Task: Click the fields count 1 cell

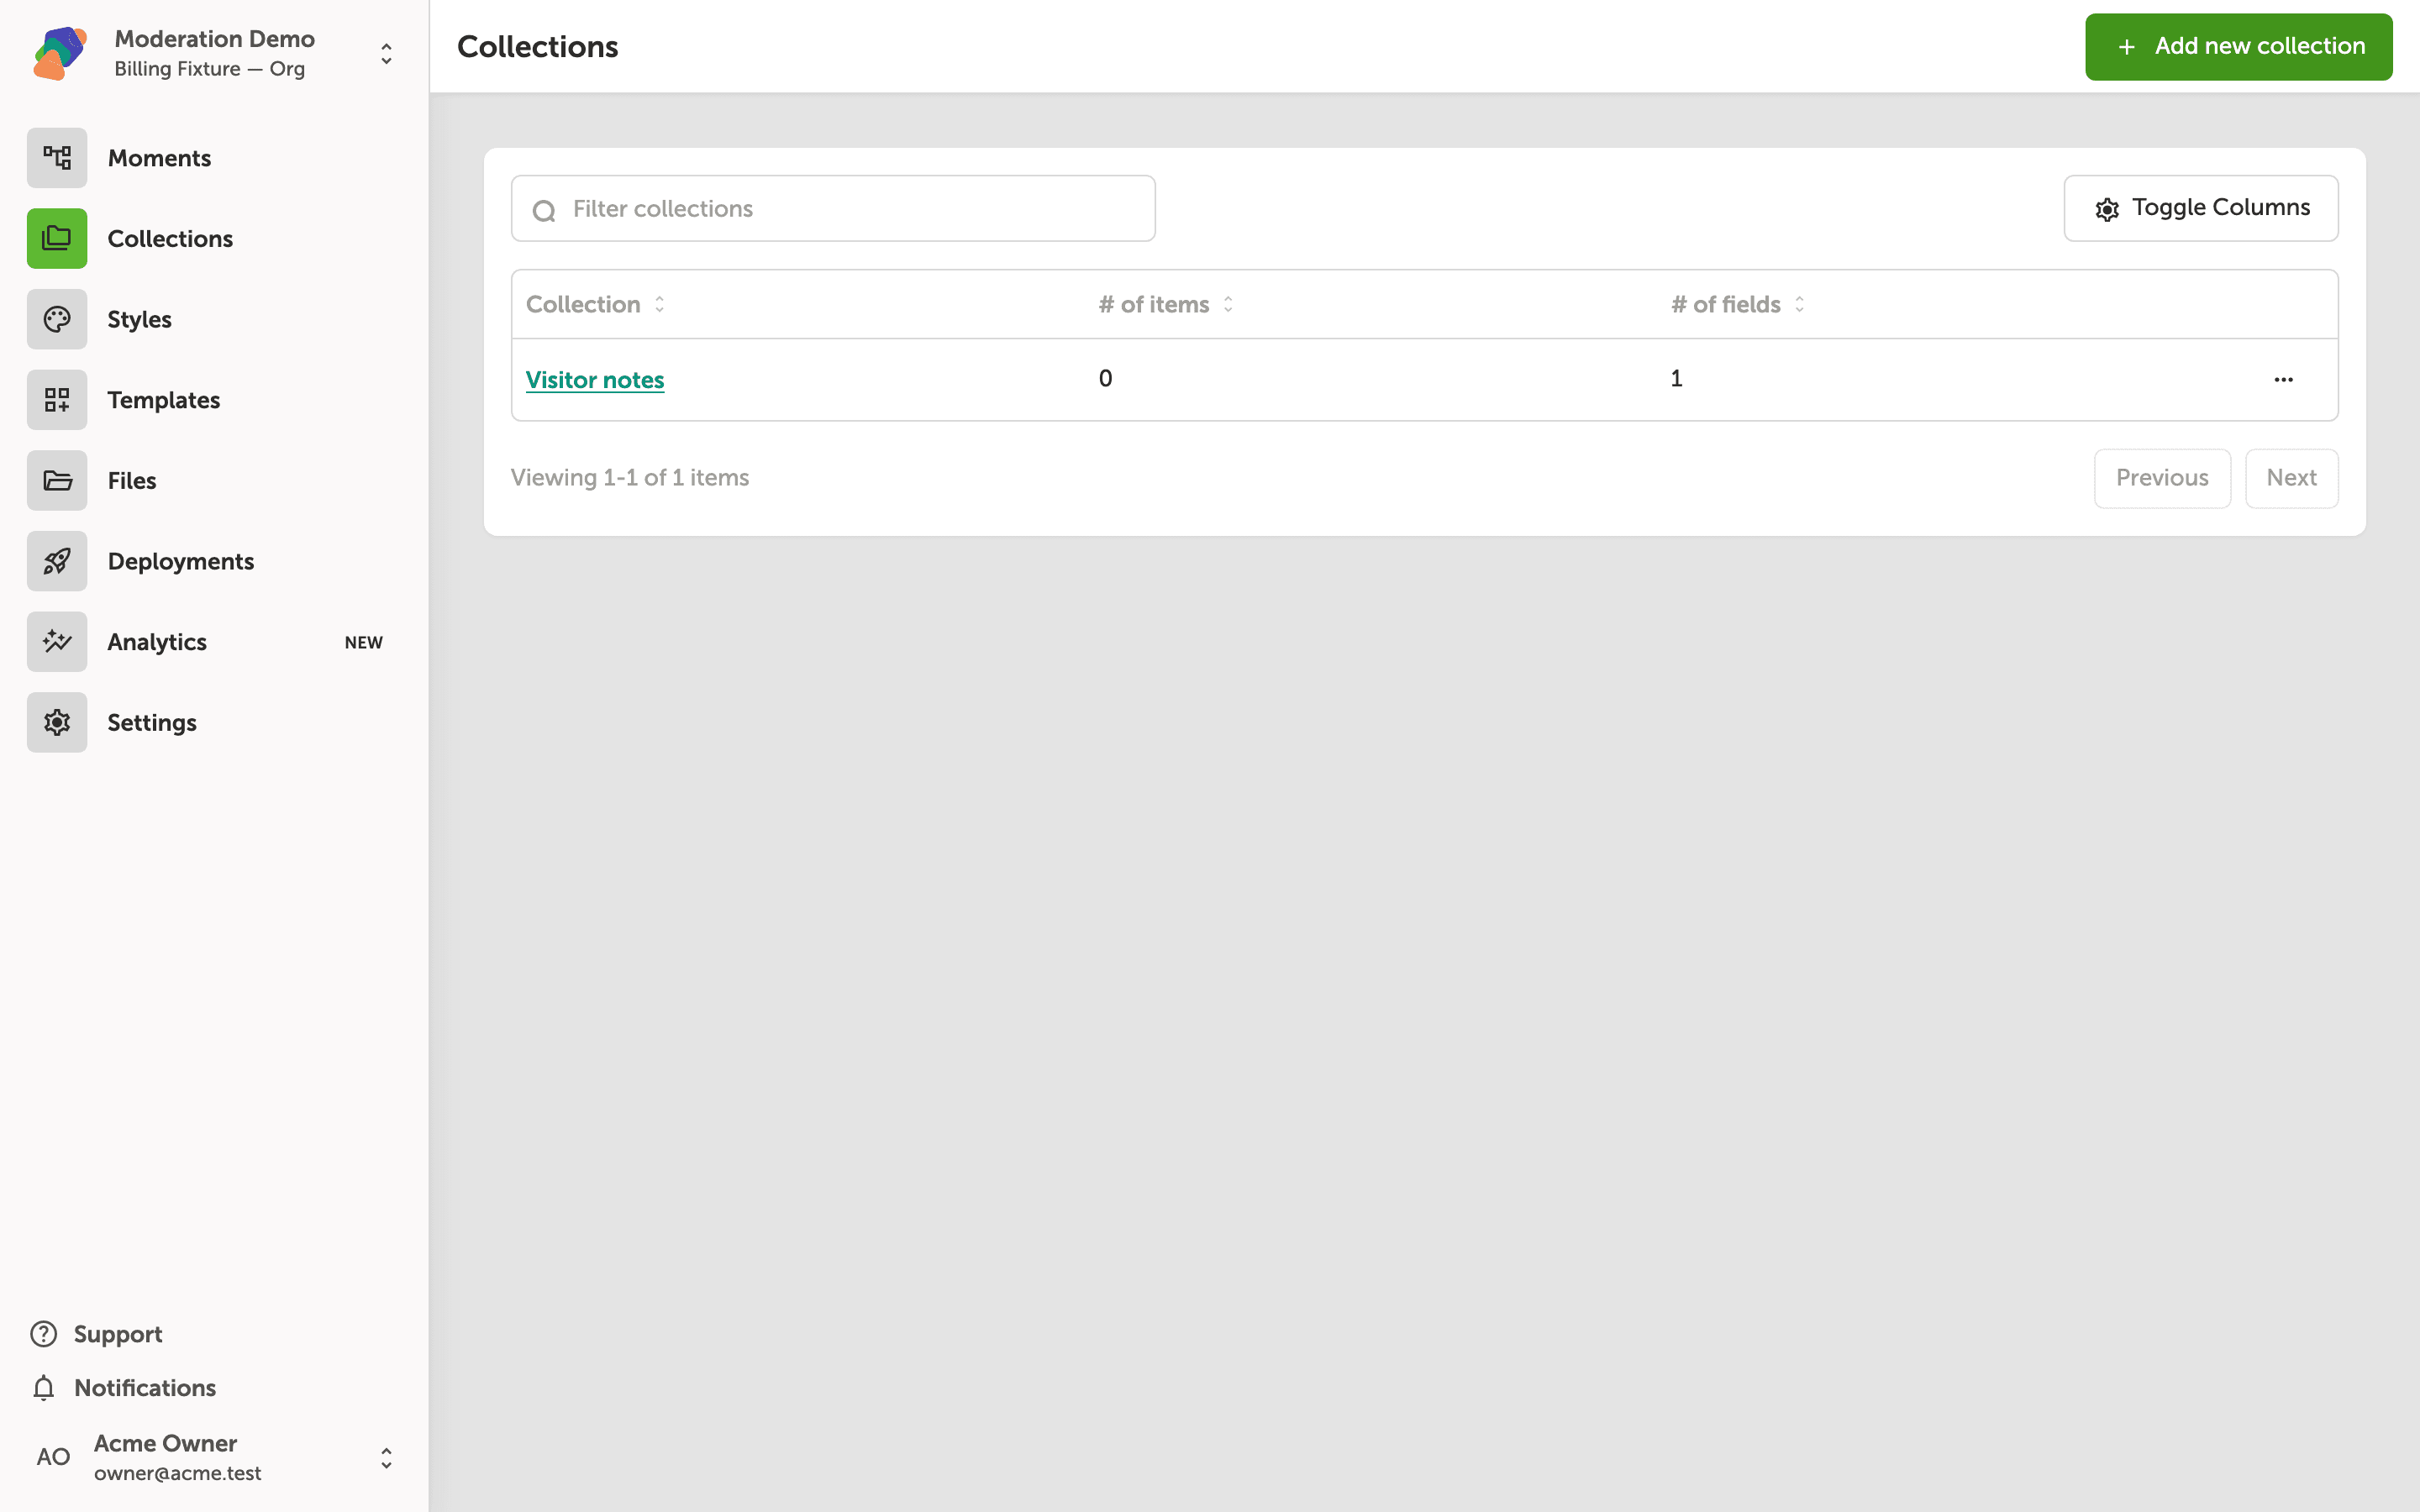Action: [x=1677, y=378]
